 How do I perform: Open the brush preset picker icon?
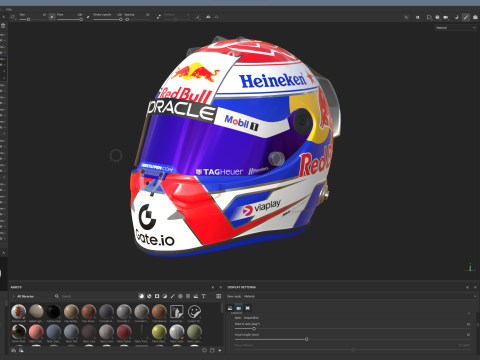tap(13, 17)
